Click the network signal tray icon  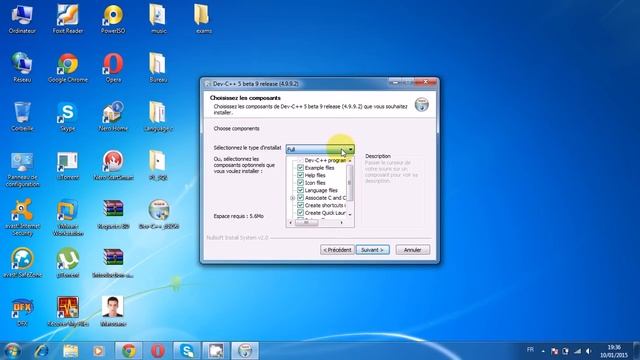[x=577, y=351]
